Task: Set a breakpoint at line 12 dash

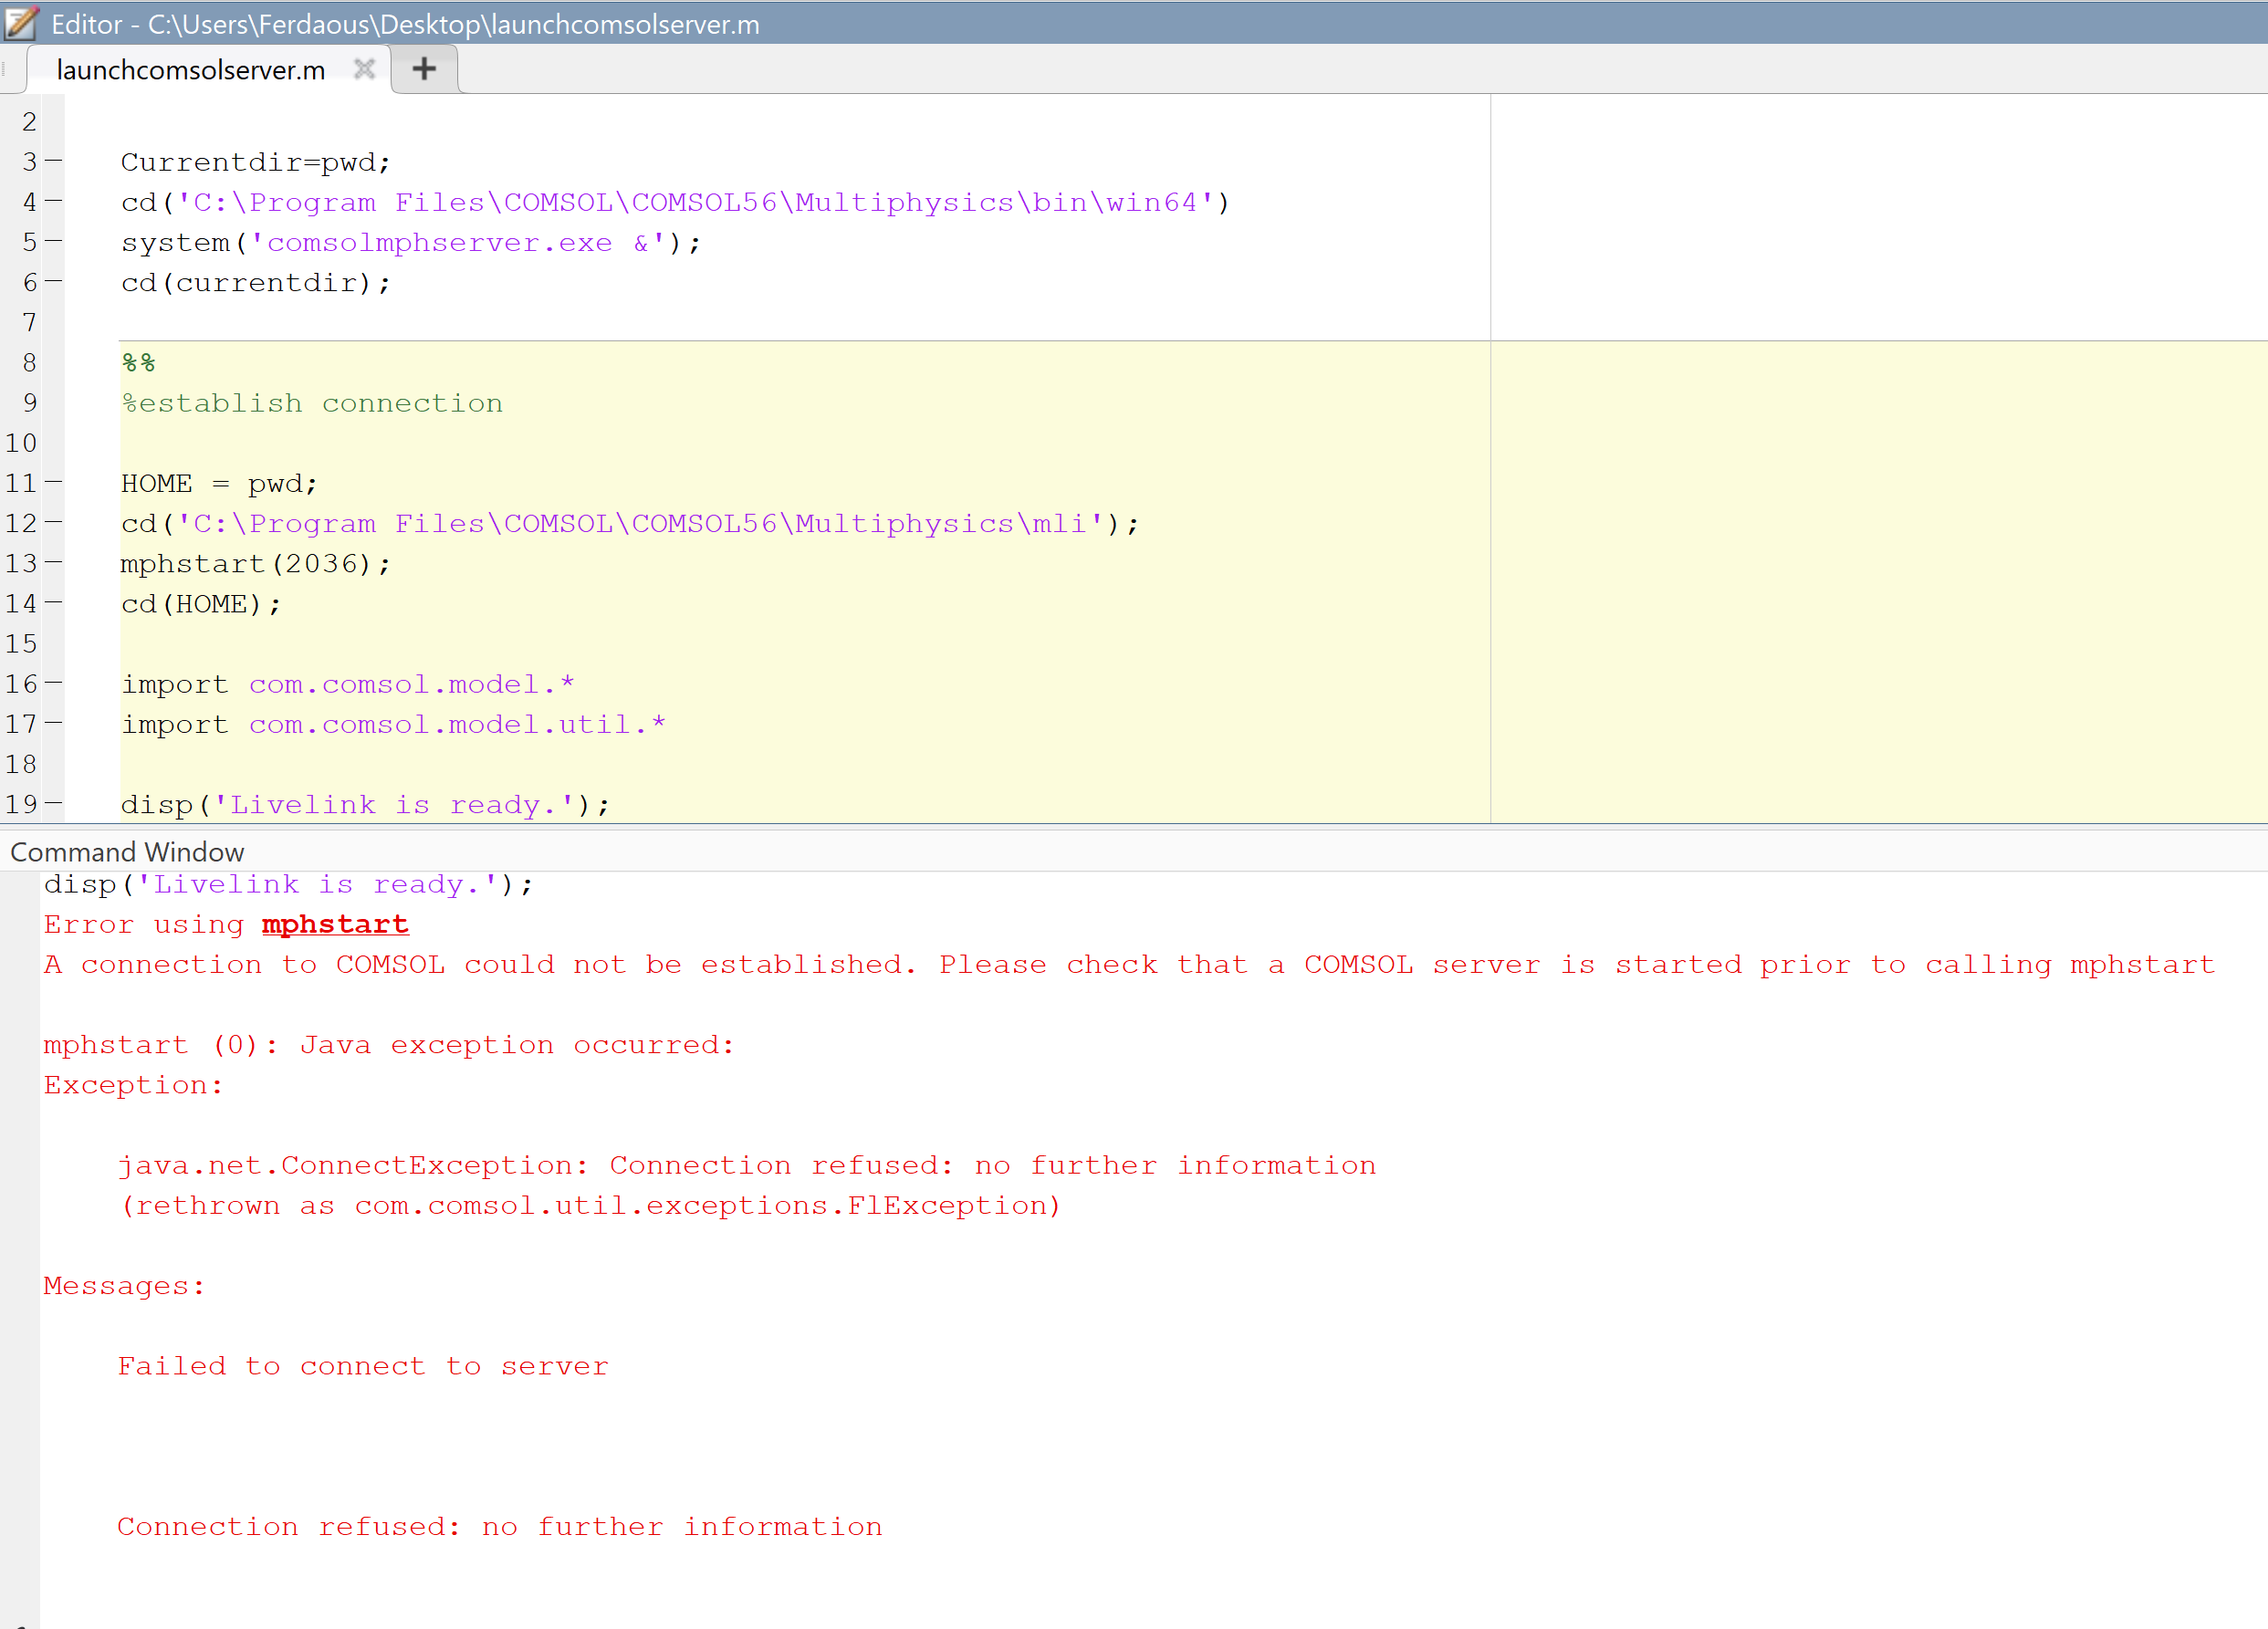Action: pyautogui.click(x=54, y=523)
